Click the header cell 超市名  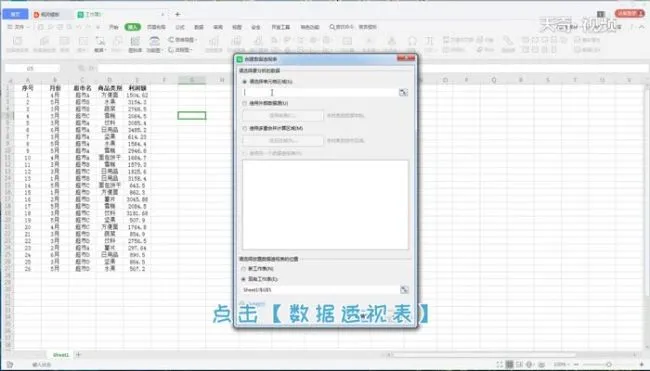pyautogui.click(x=82, y=88)
